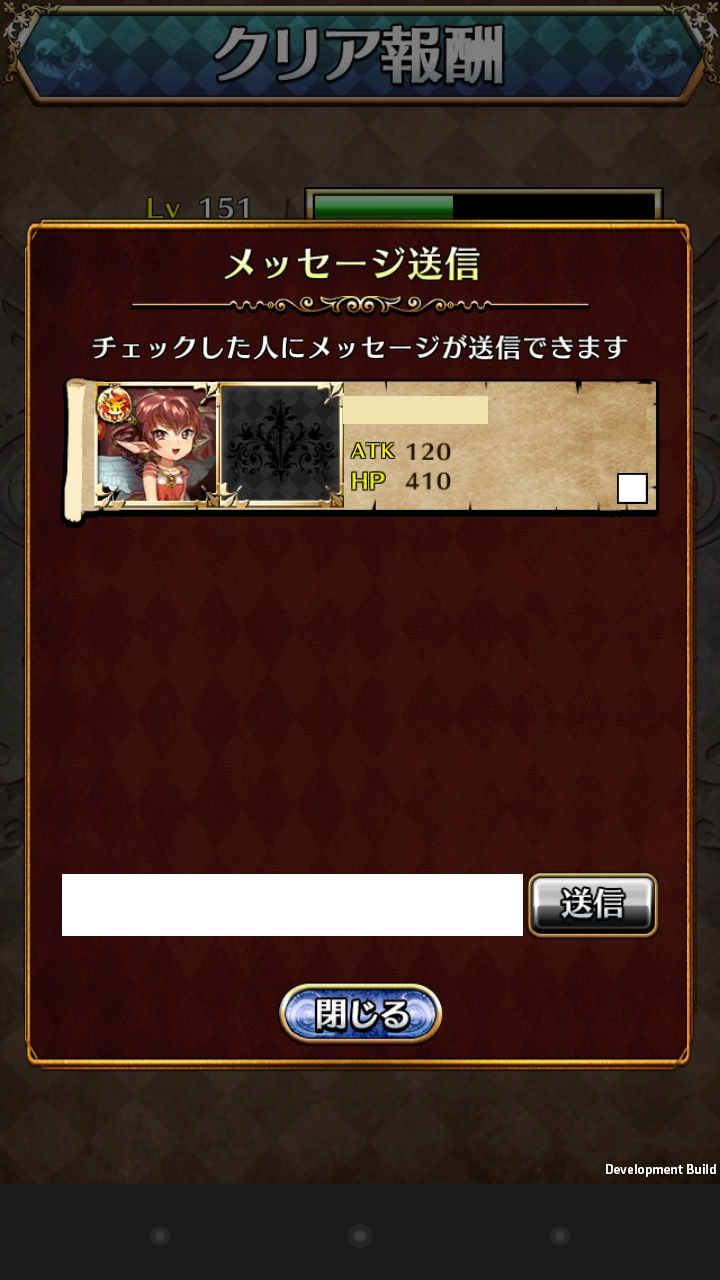Click the メッセージ送信 dialog heading
This screenshot has height=1280, width=720.
tap(352, 264)
